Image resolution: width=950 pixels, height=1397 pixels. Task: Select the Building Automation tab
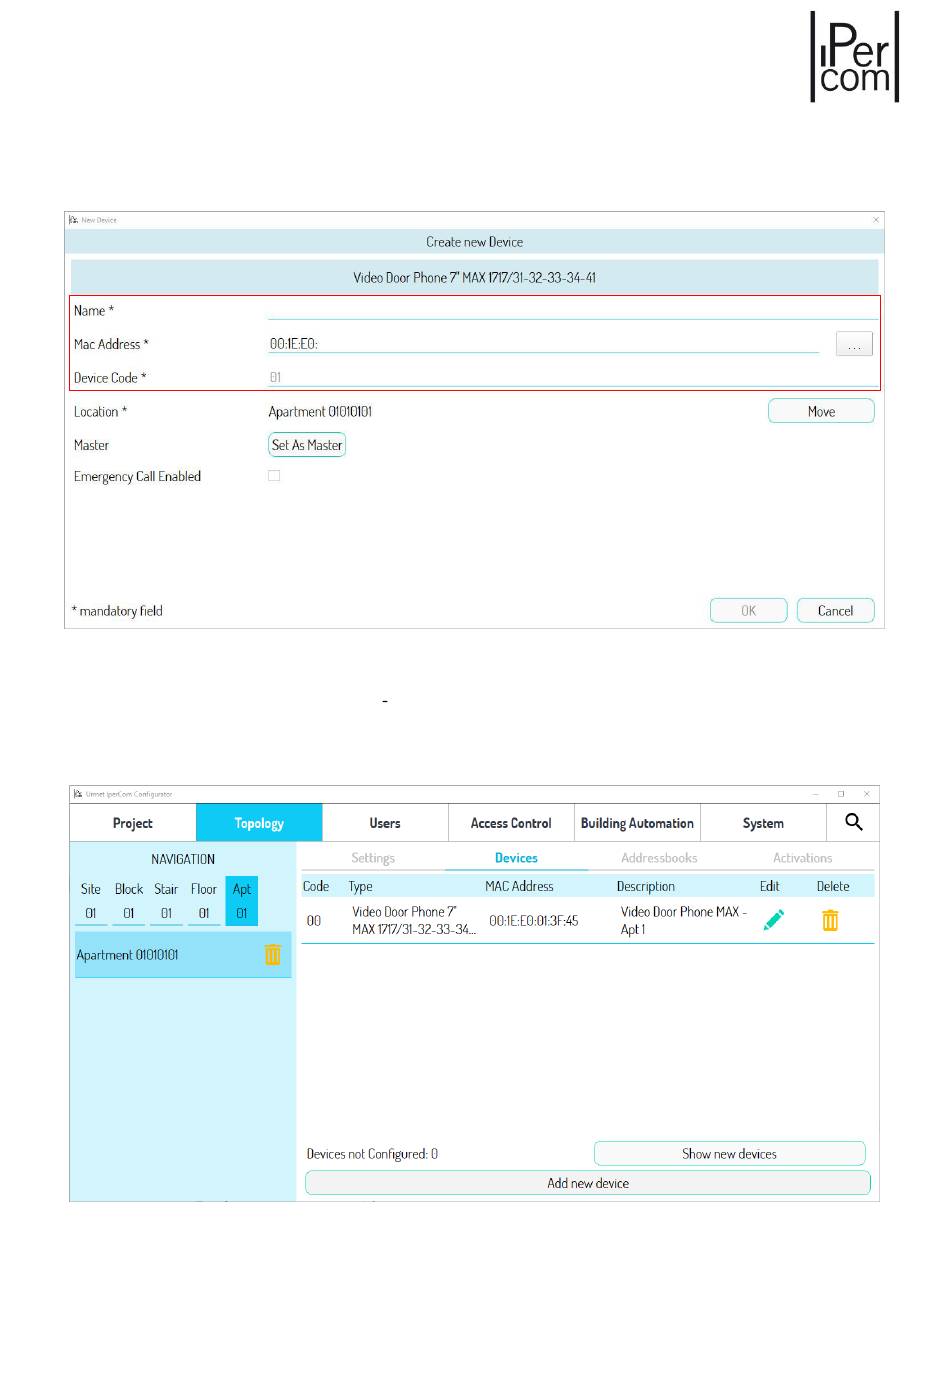click(637, 823)
